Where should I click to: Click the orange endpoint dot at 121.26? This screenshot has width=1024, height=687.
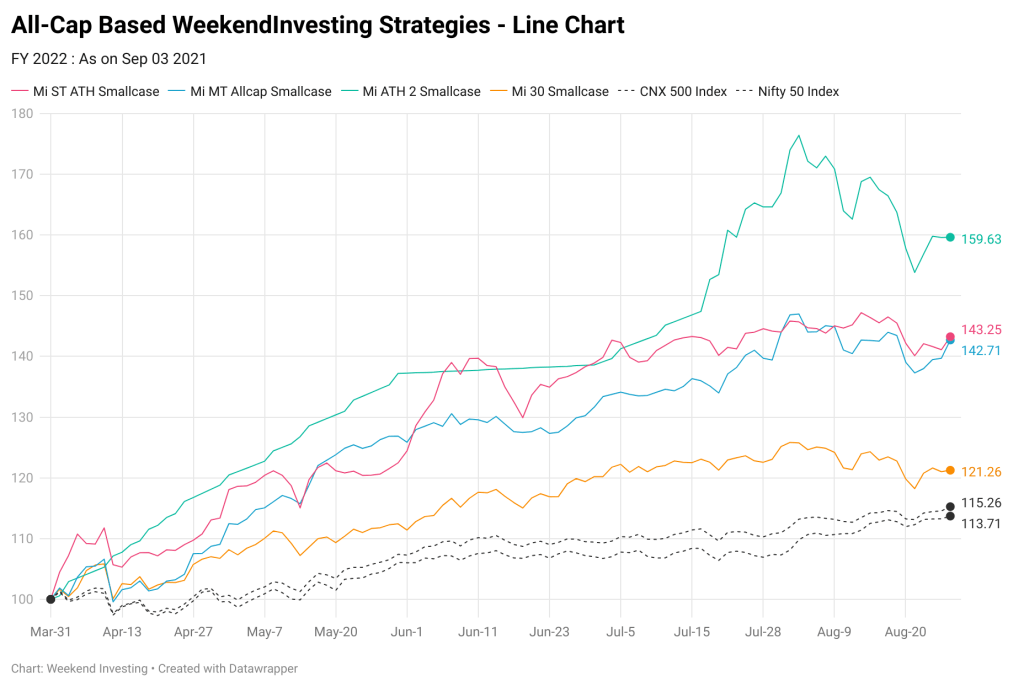pyautogui.click(x=950, y=470)
